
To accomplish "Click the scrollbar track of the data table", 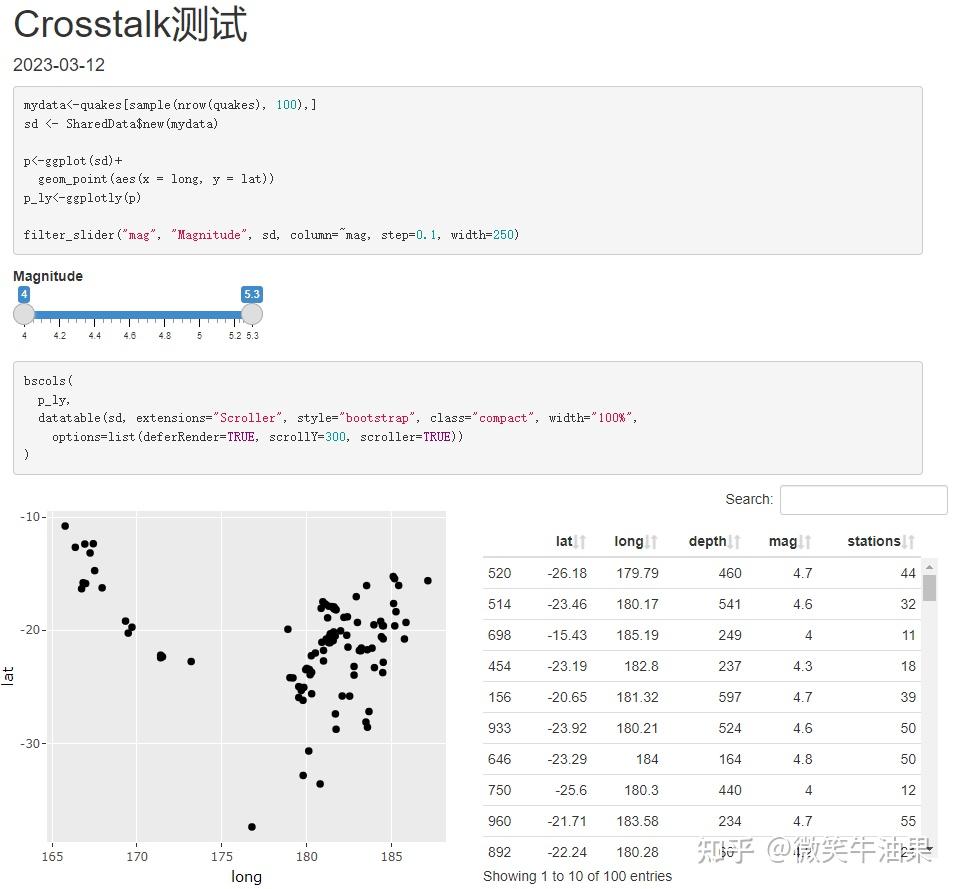I will coord(928,700).
